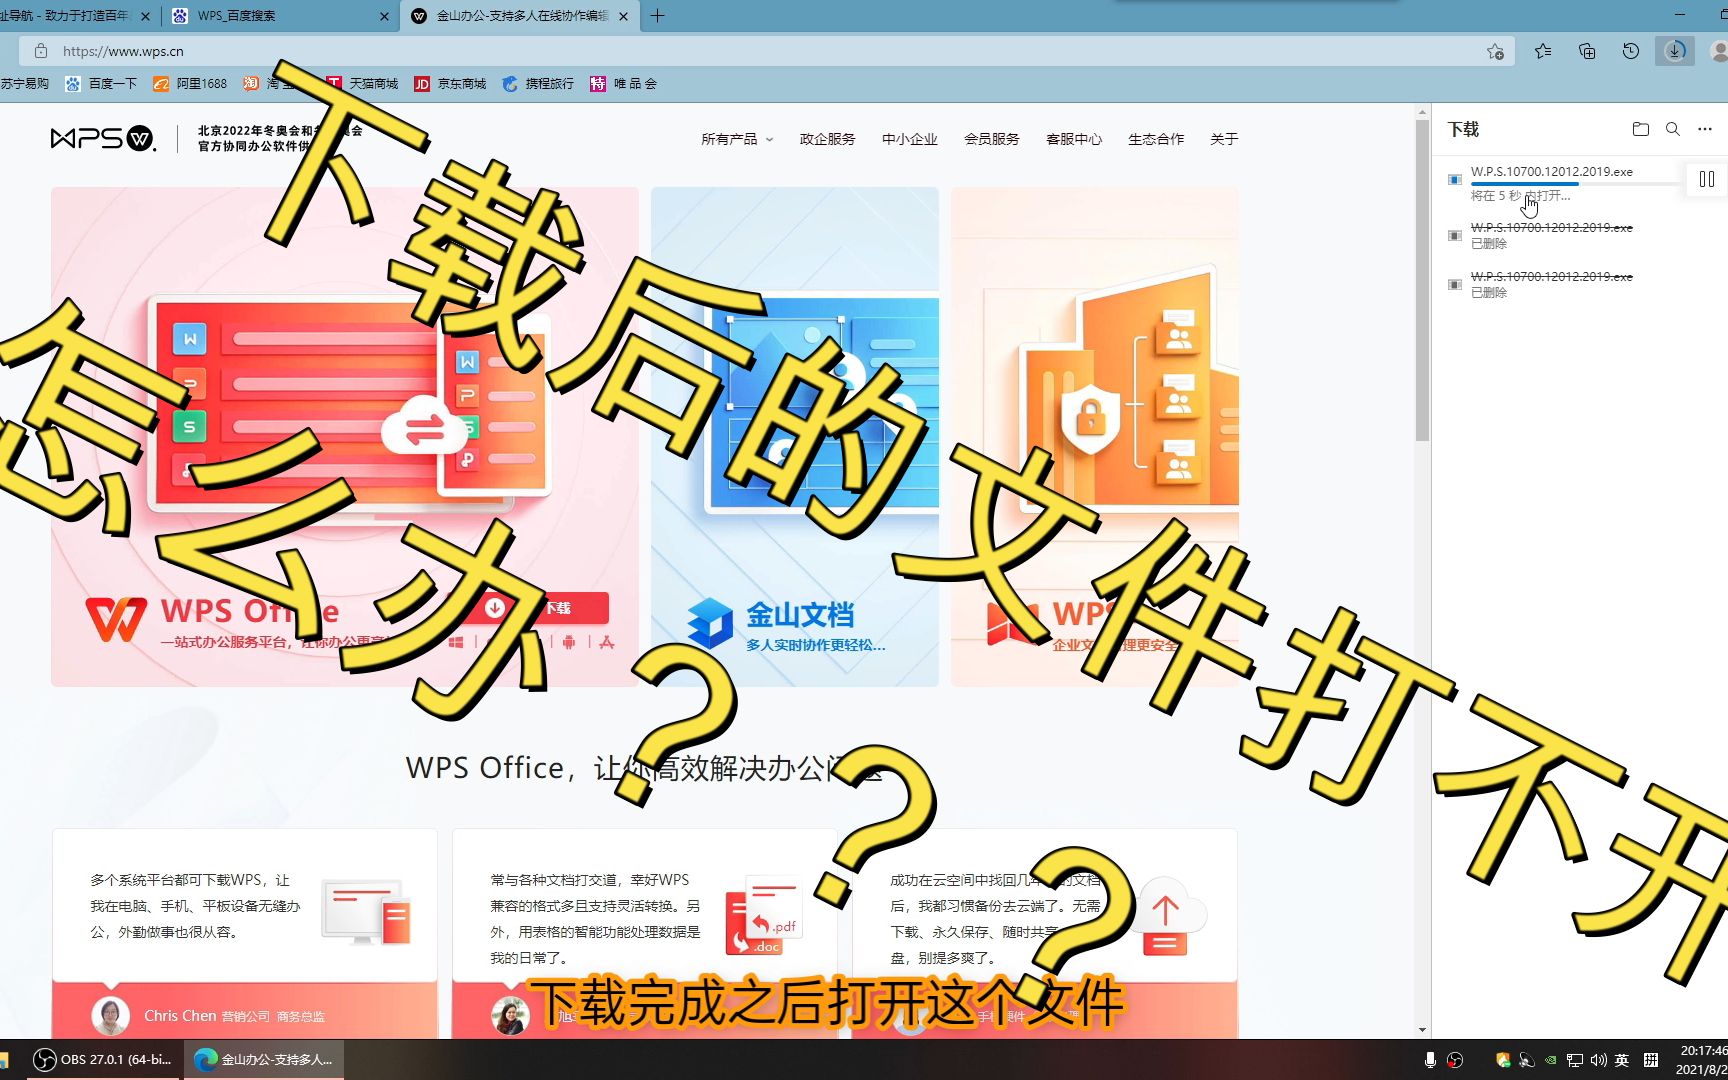Open 唯品会 bookmark

click(x=624, y=84)
